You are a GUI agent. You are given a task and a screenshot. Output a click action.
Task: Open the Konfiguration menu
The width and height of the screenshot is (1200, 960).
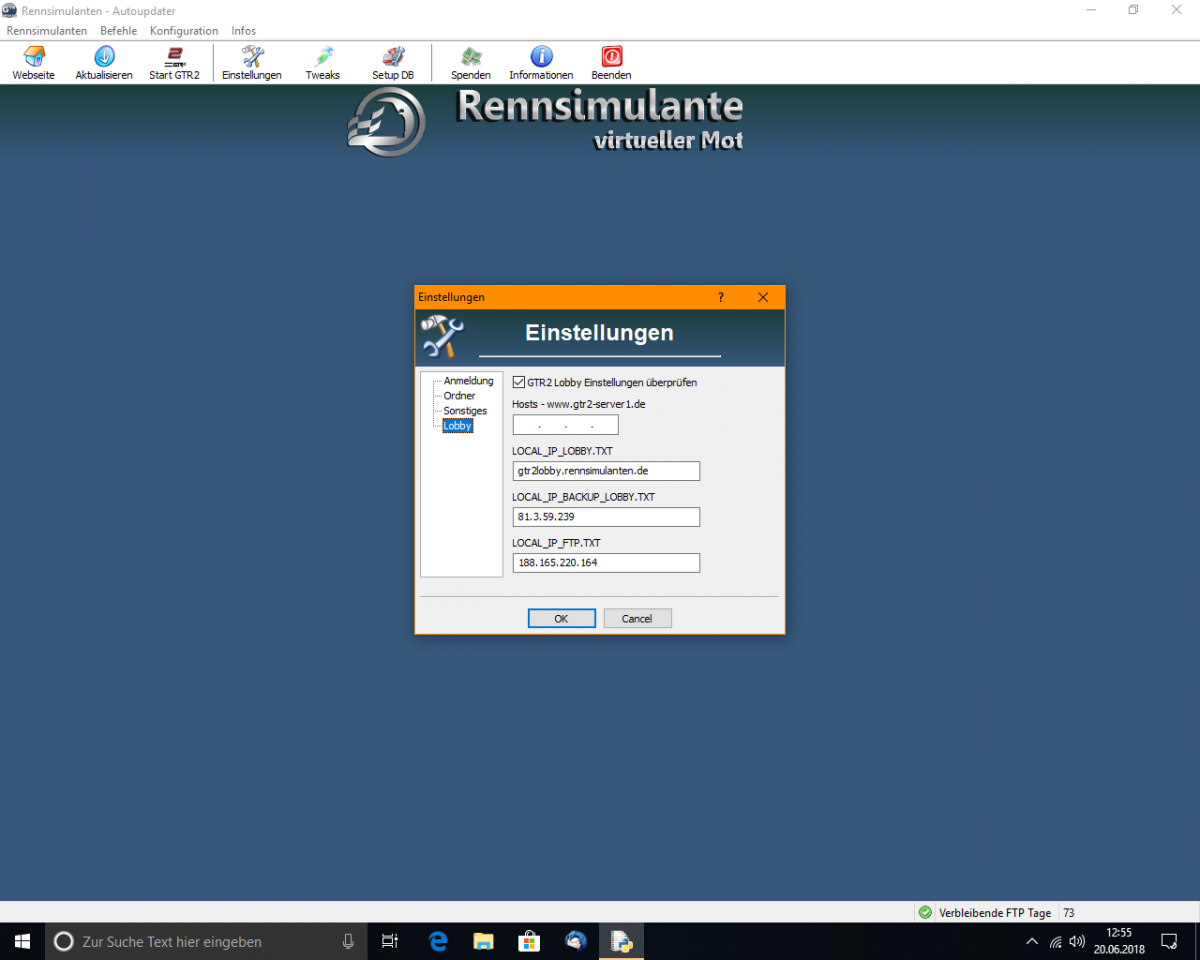click(x=184, y=31)
